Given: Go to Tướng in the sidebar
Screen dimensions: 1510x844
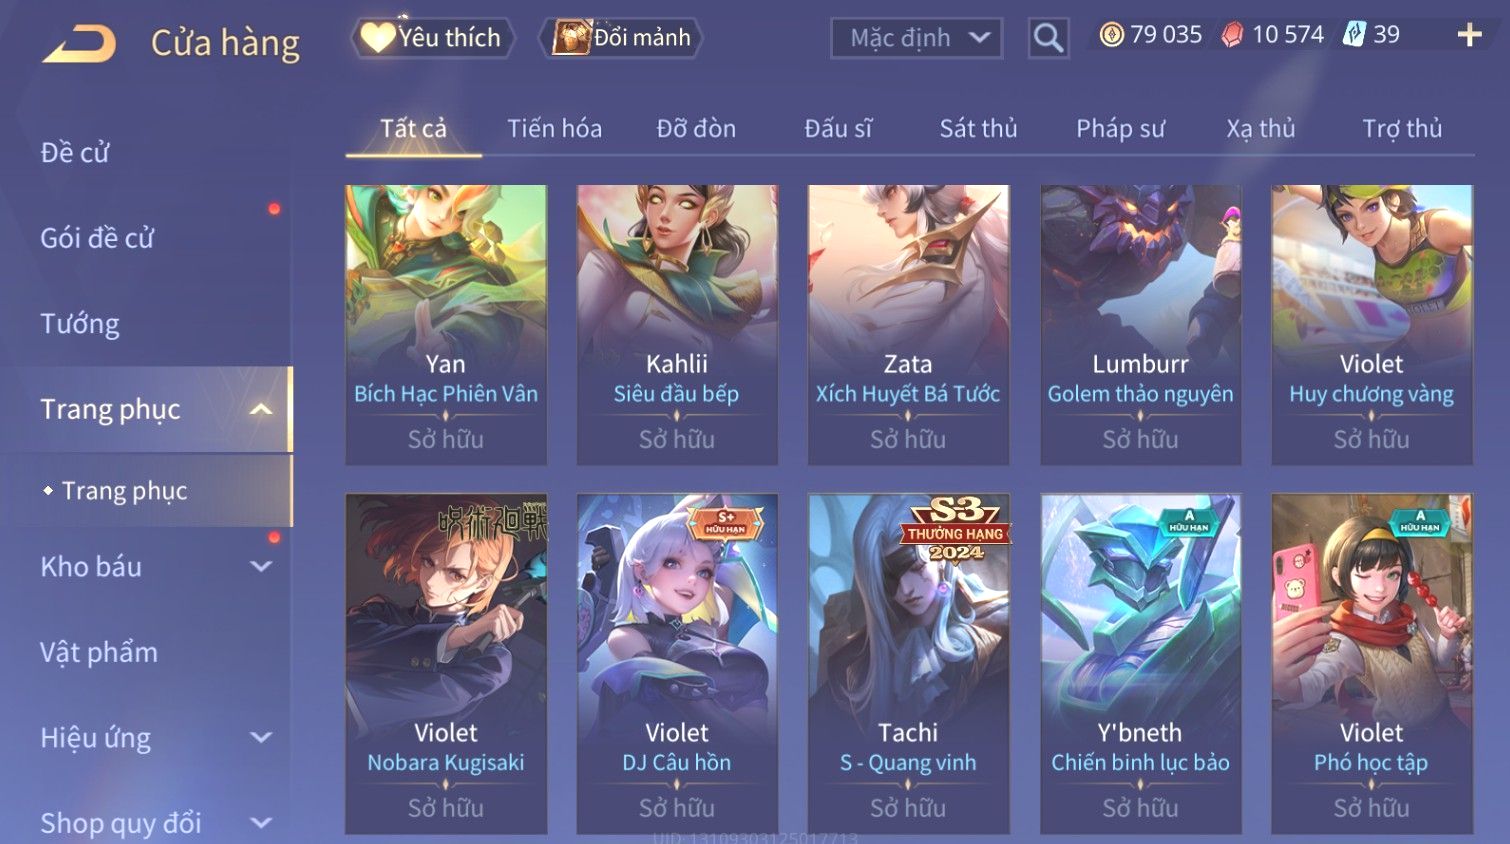Looking at the screenshot, I should point(79,324).
